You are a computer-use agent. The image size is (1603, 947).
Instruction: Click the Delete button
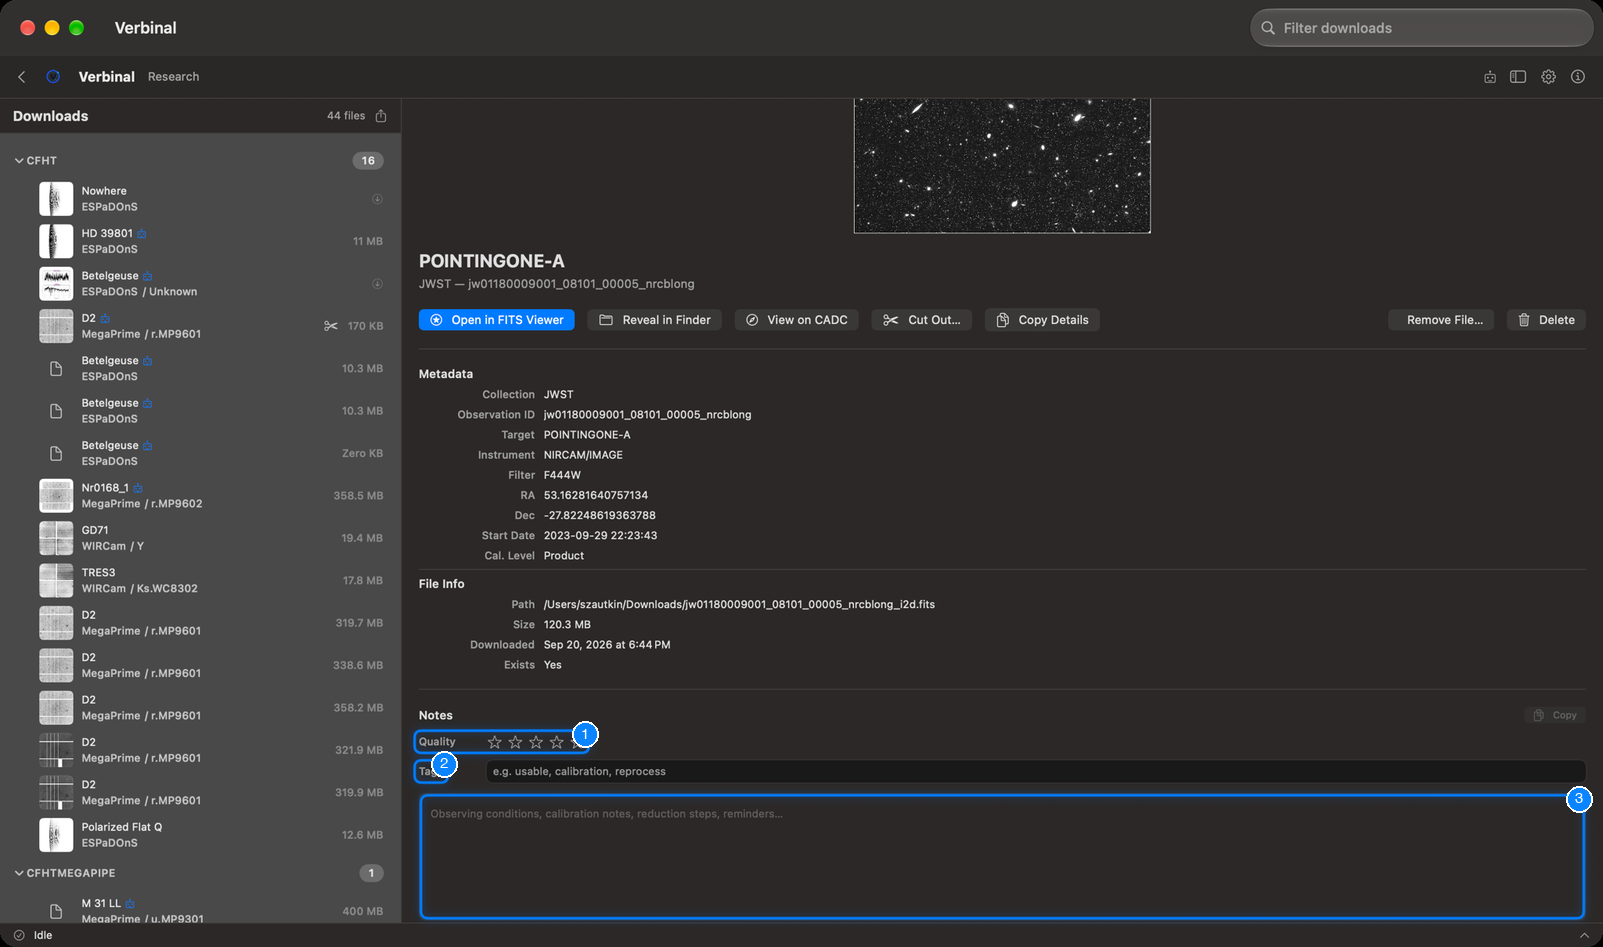tap(1546, 320)
